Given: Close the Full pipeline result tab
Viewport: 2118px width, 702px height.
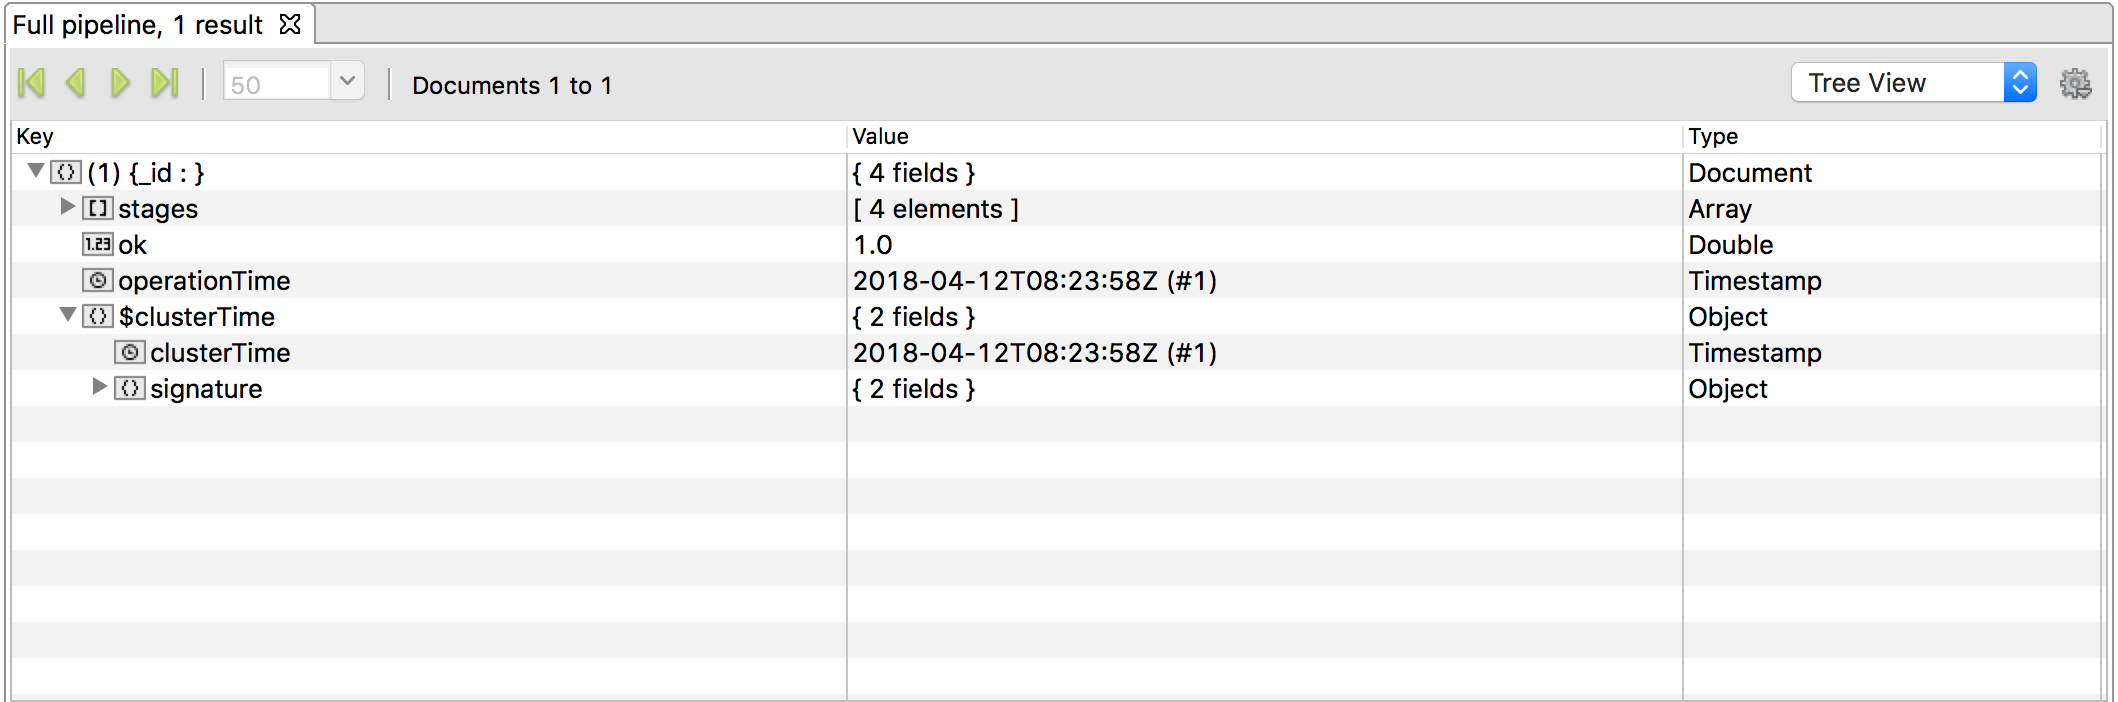Looking at the screenshot, I should click(x=290, y=24).
